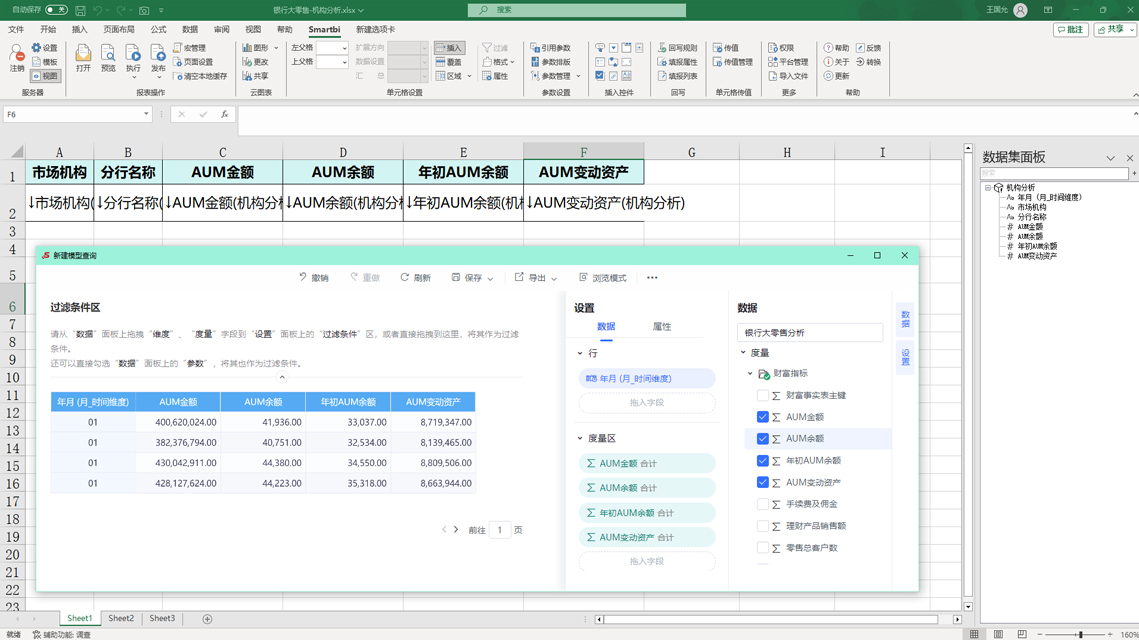Collapse the 机构分析 tree in 数据集面板
1139x640 pixels.
985,187
